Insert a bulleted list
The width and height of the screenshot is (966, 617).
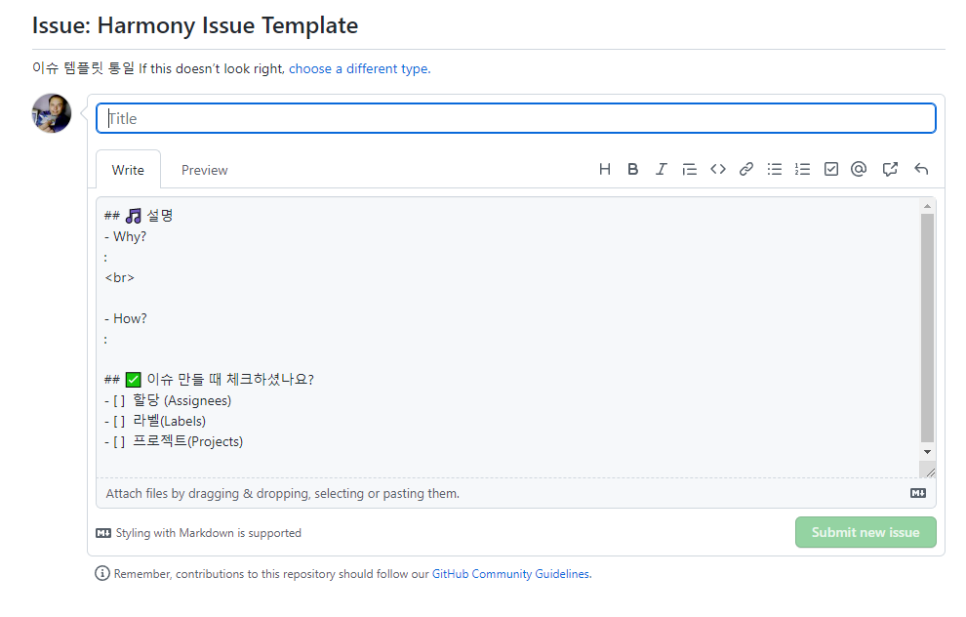[774, 169]
